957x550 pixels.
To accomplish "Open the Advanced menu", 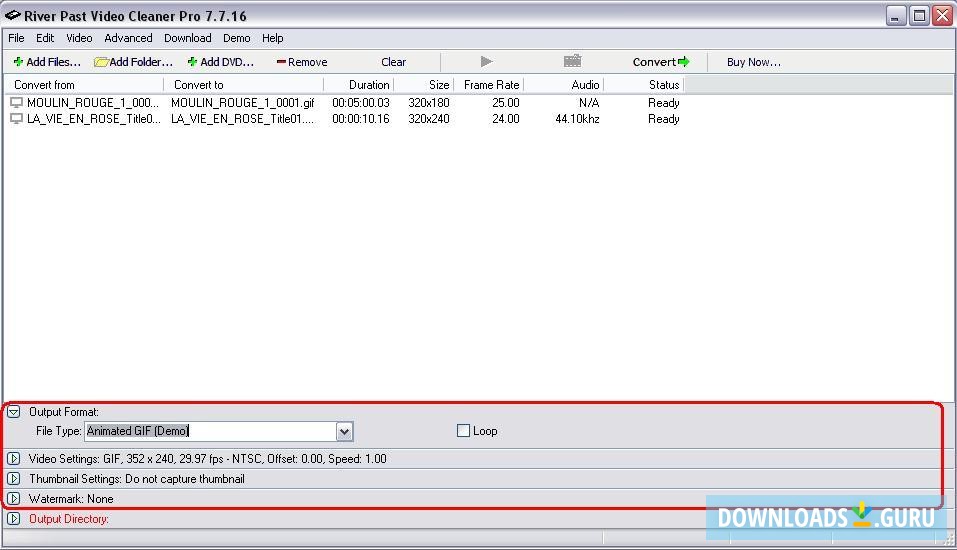I will [x=128, y=38].
